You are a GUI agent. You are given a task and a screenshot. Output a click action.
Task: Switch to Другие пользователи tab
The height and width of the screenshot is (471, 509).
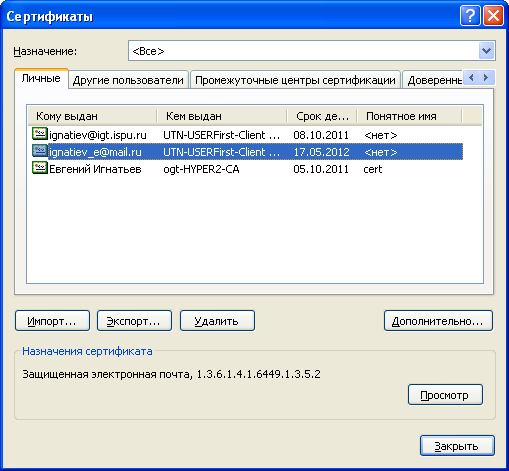[x=128, y=80]
